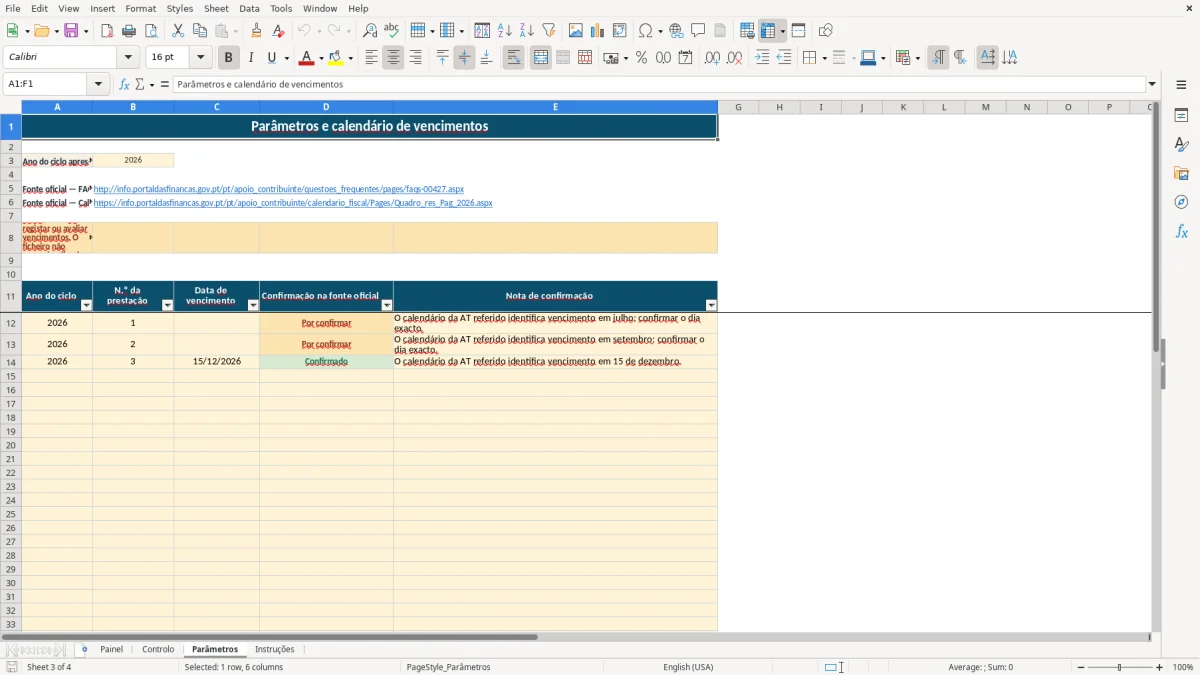
Task: Click the Merge and Center Cells icon
Action: (x=541, y=58)
